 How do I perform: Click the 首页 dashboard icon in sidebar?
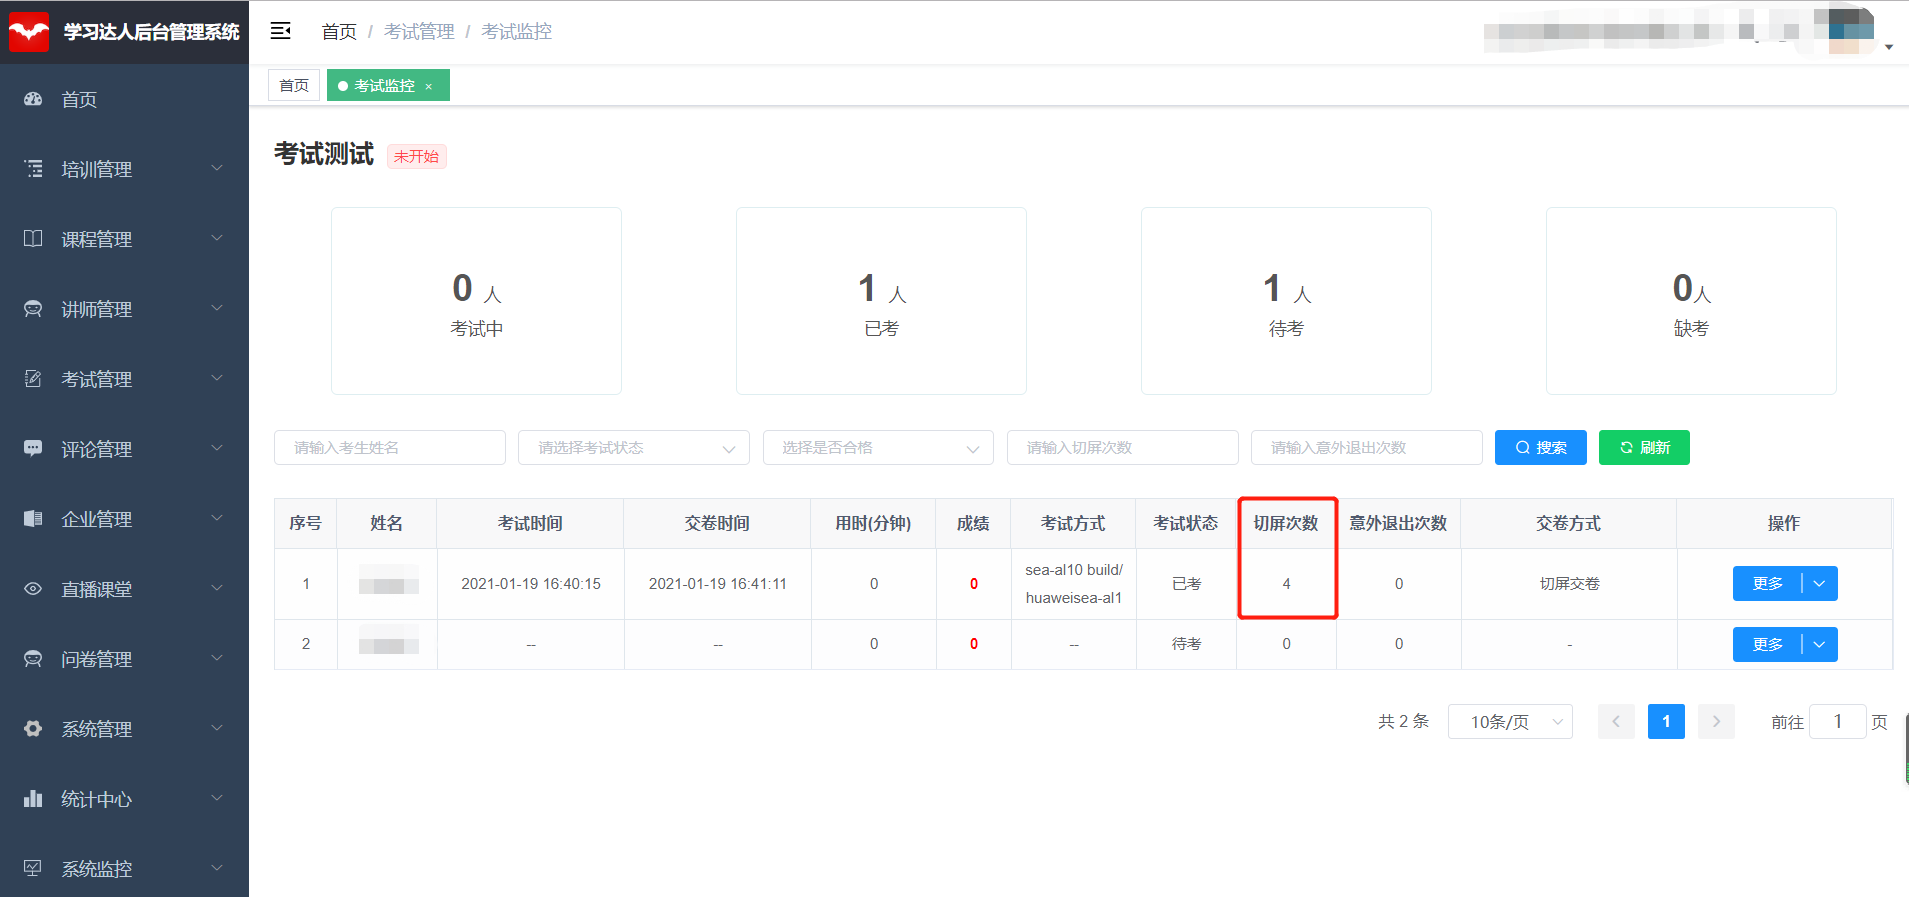click(x=33, y=99)
